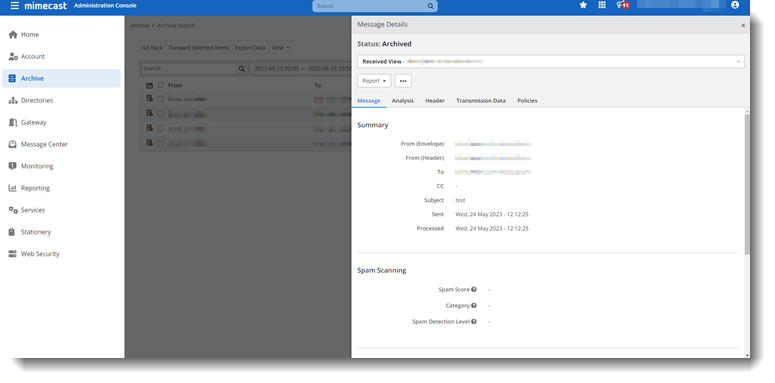
Task: Click the scrollbar down arrow
Action: tap(747, 355)
